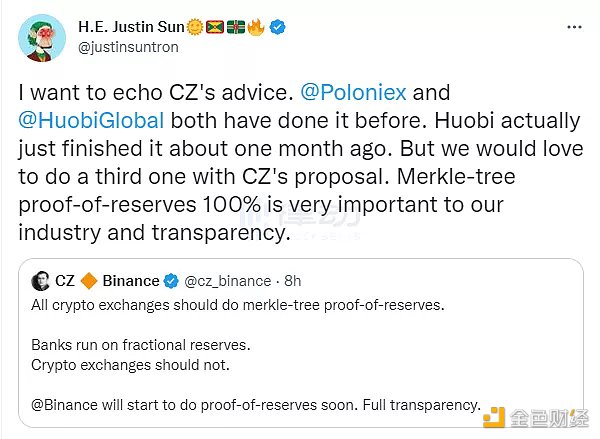Click the orange diamond icon beside CZ
This screenshot has width=600, height=439.
tap(87, 281)
